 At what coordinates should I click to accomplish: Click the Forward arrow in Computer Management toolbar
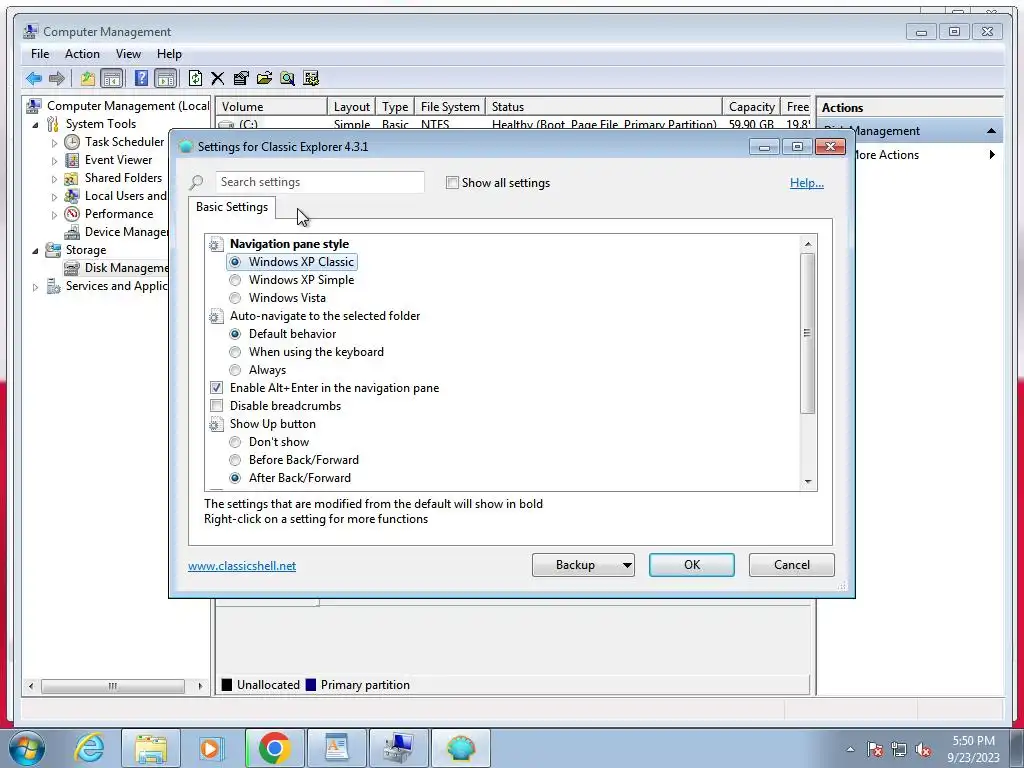coord(57,79)
